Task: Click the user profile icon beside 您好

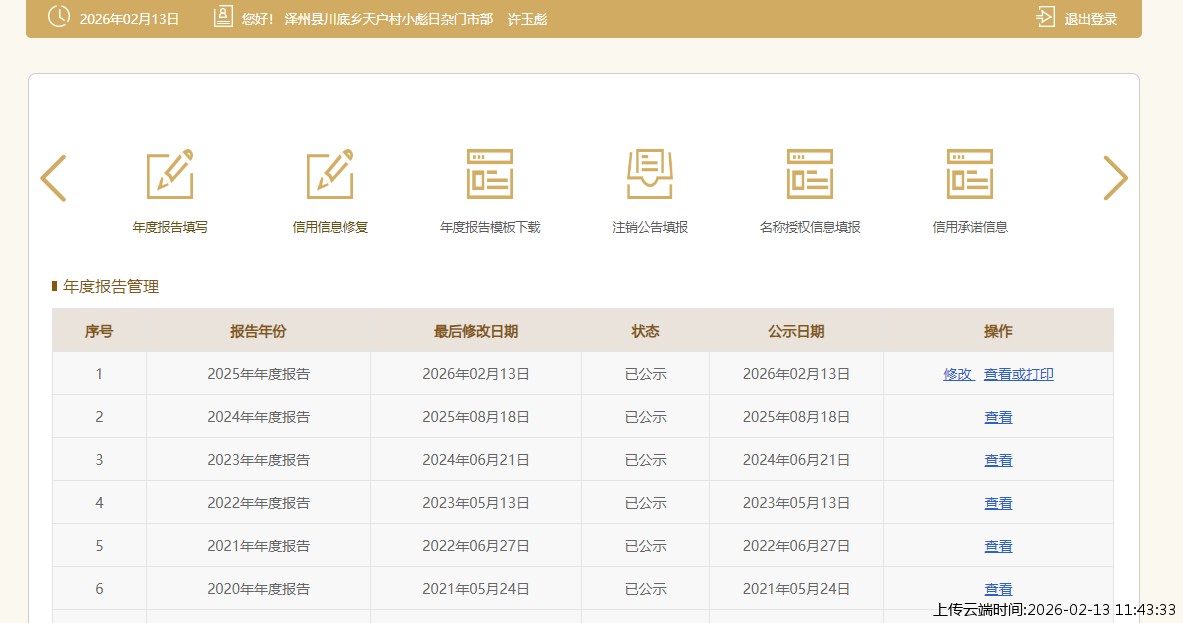Action: pos(223,18)
